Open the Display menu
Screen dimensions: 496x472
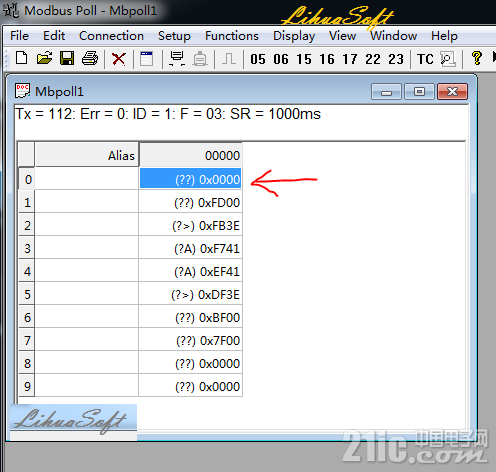294,36
